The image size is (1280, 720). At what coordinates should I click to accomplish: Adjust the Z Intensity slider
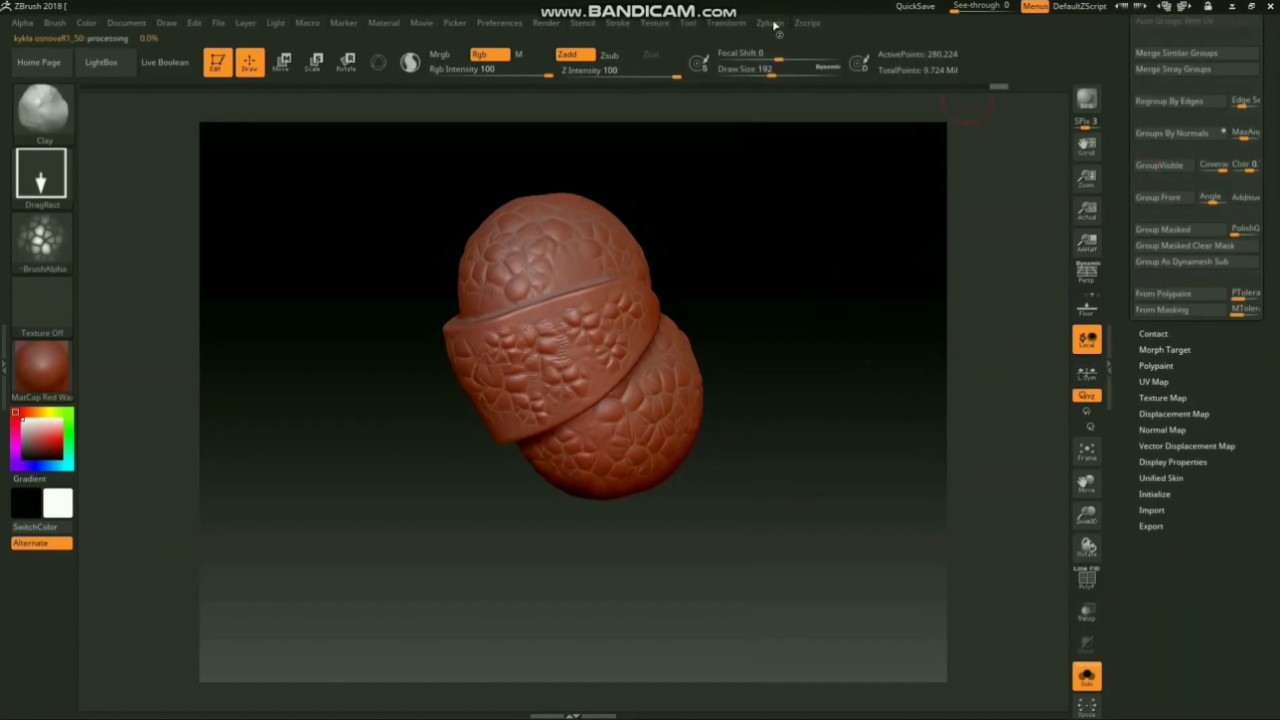click(619, 70)
